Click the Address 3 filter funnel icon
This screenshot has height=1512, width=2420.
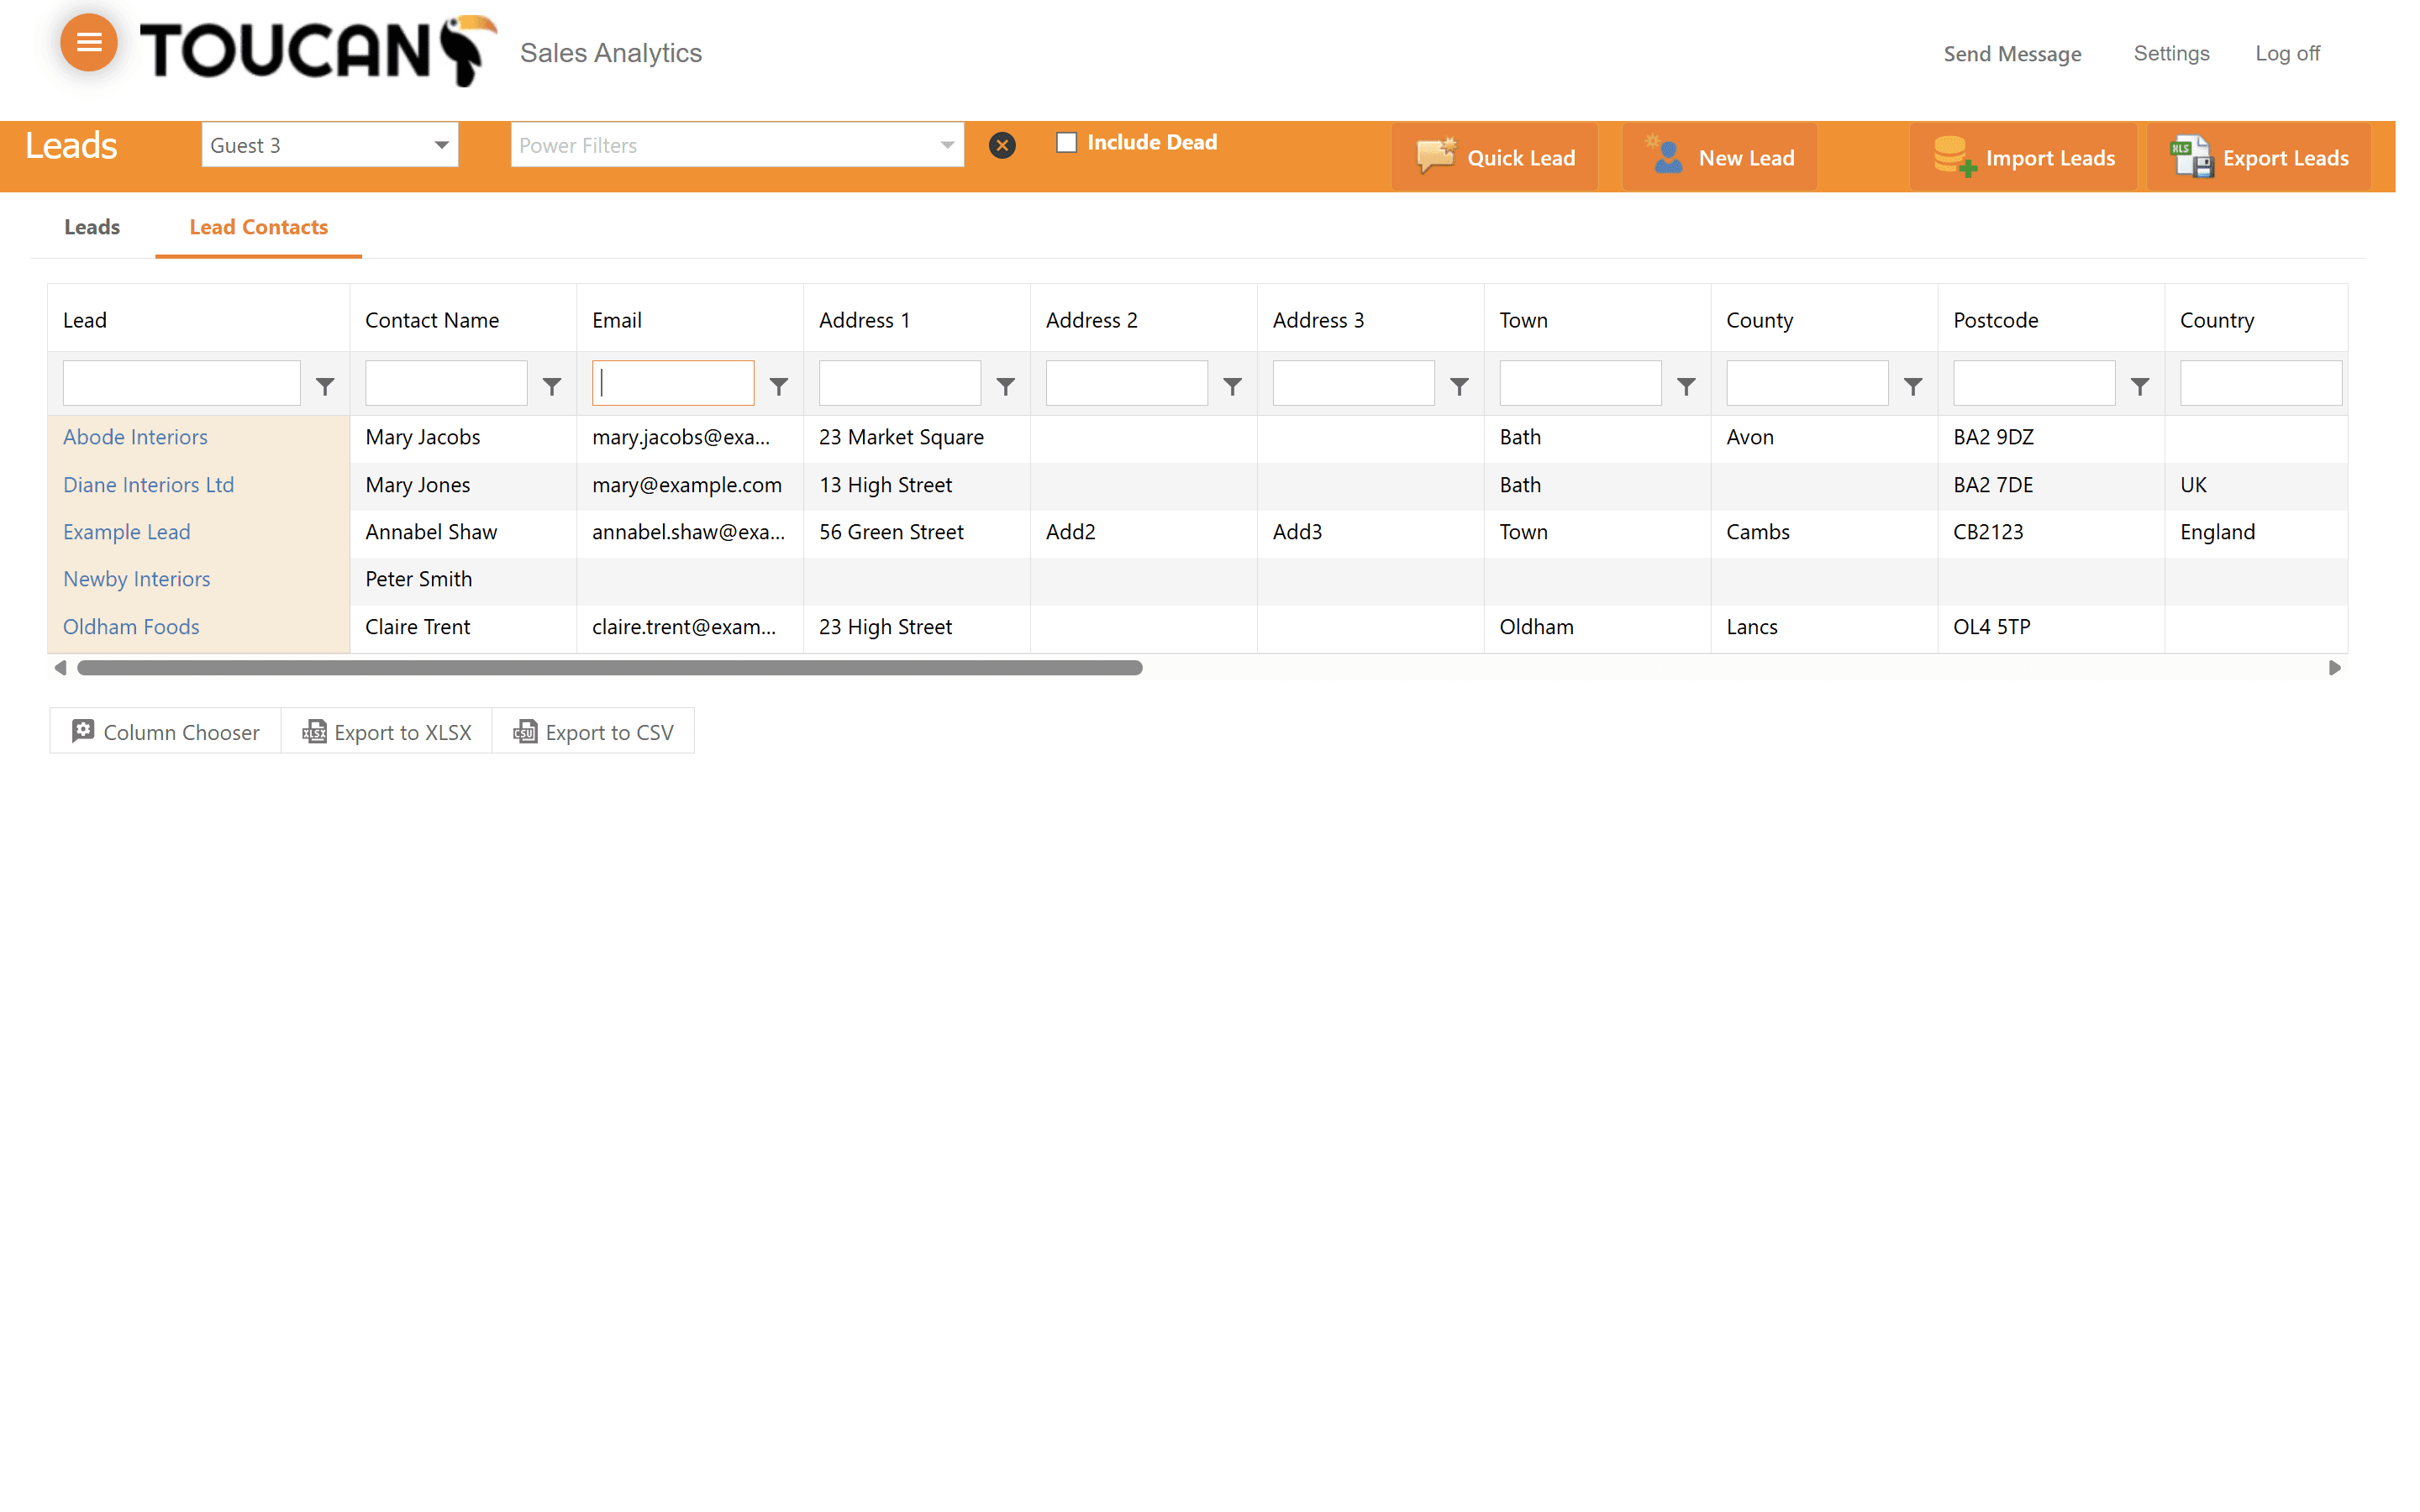[x=1460, y=385]
